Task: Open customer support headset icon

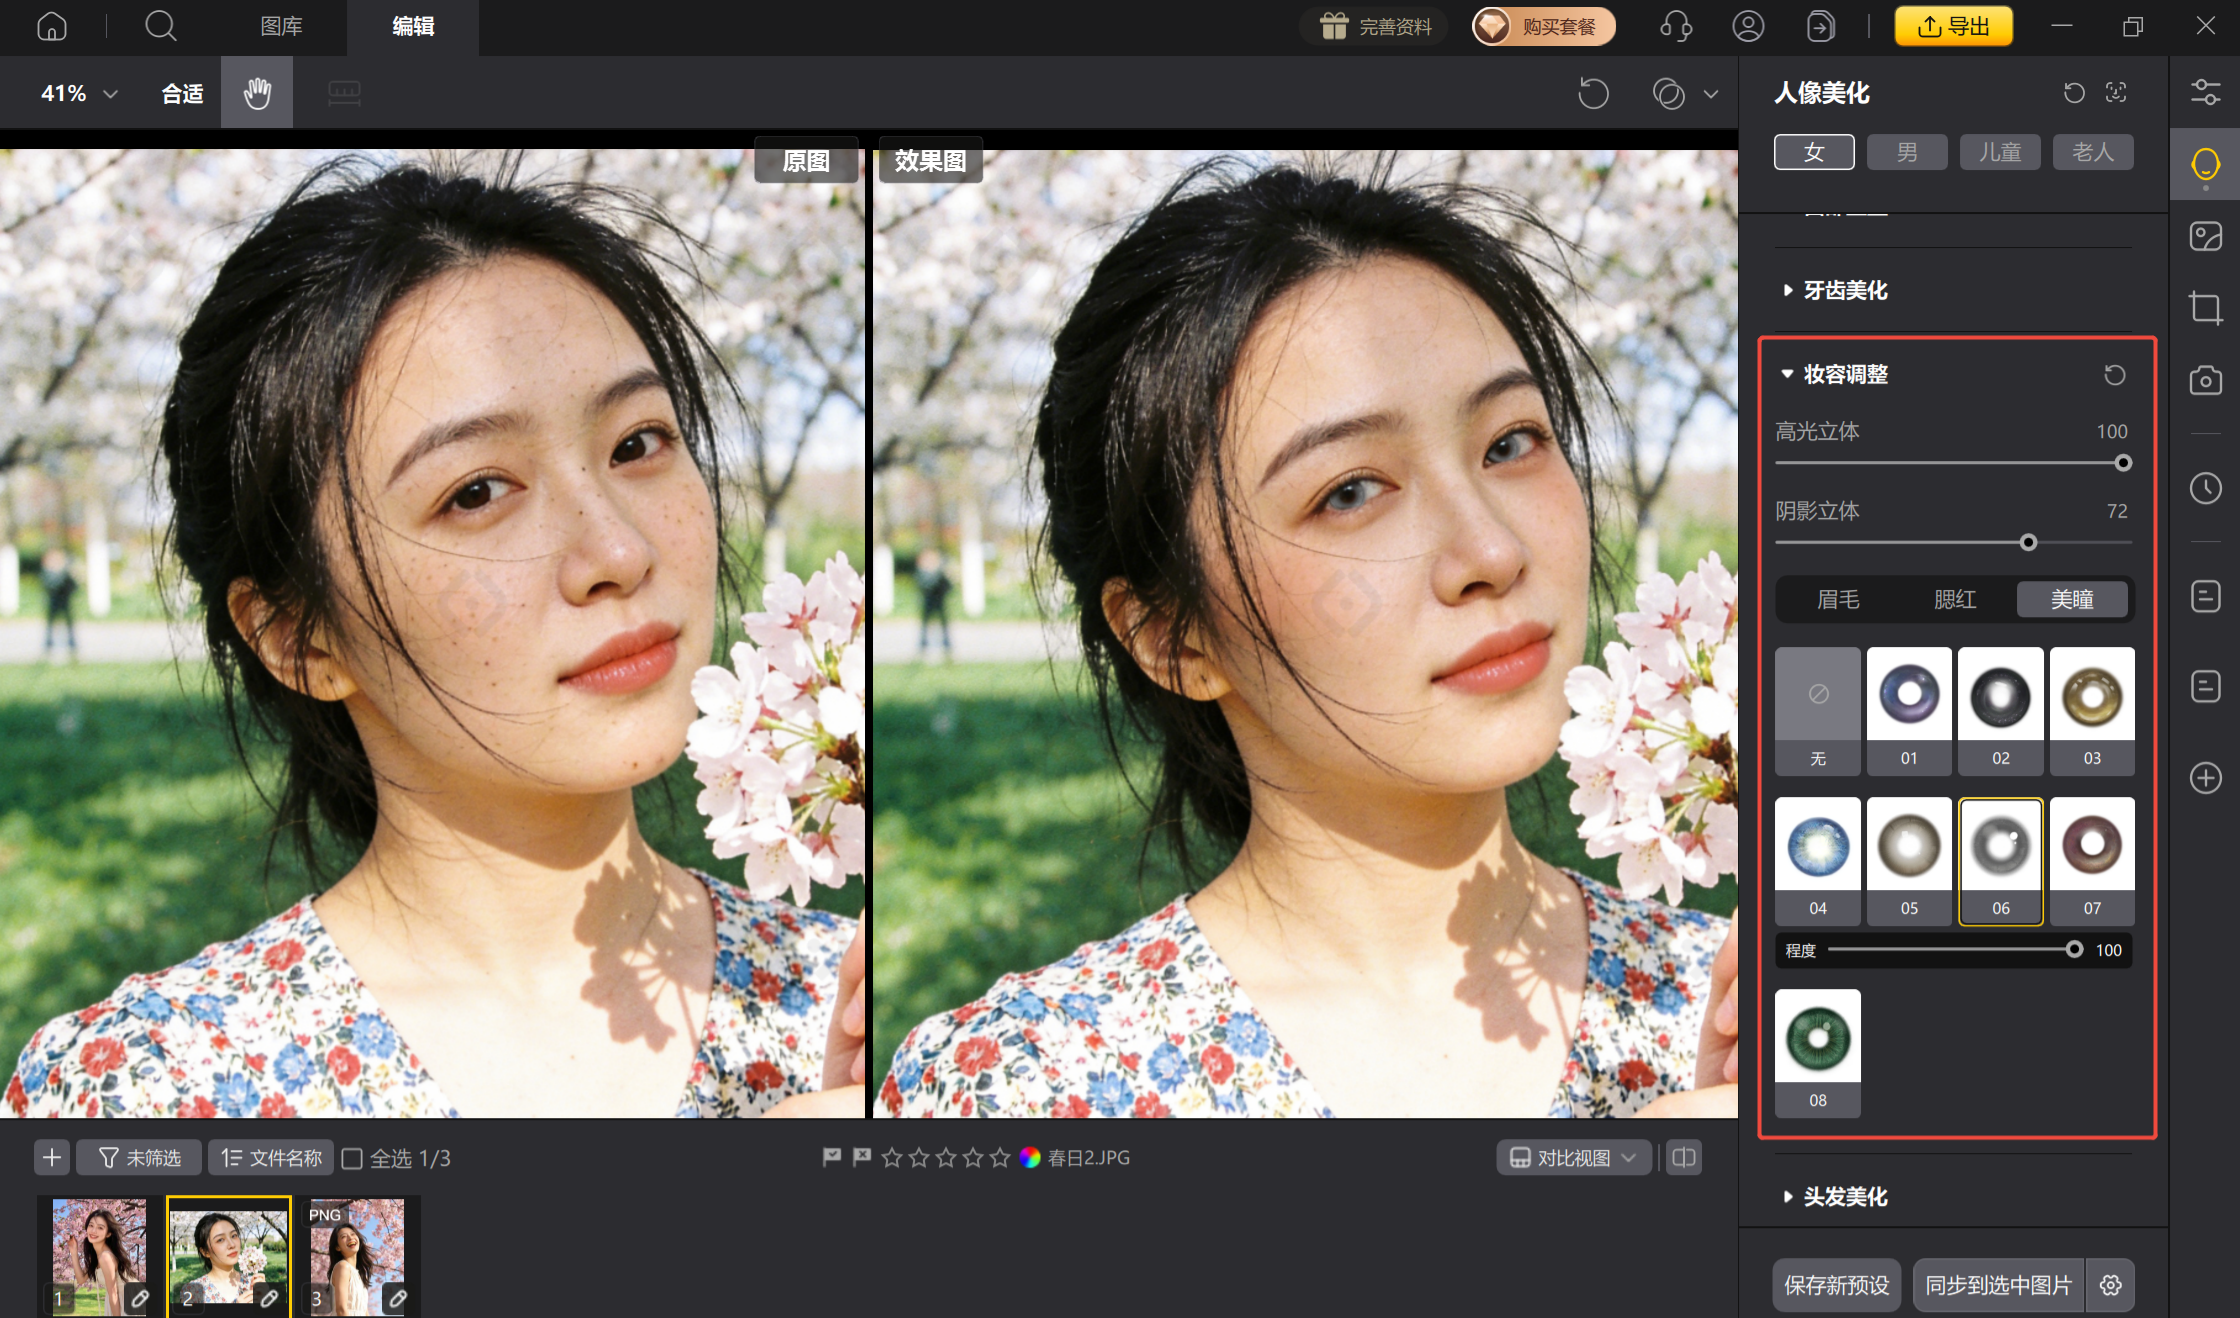Action: point(1676,26)
